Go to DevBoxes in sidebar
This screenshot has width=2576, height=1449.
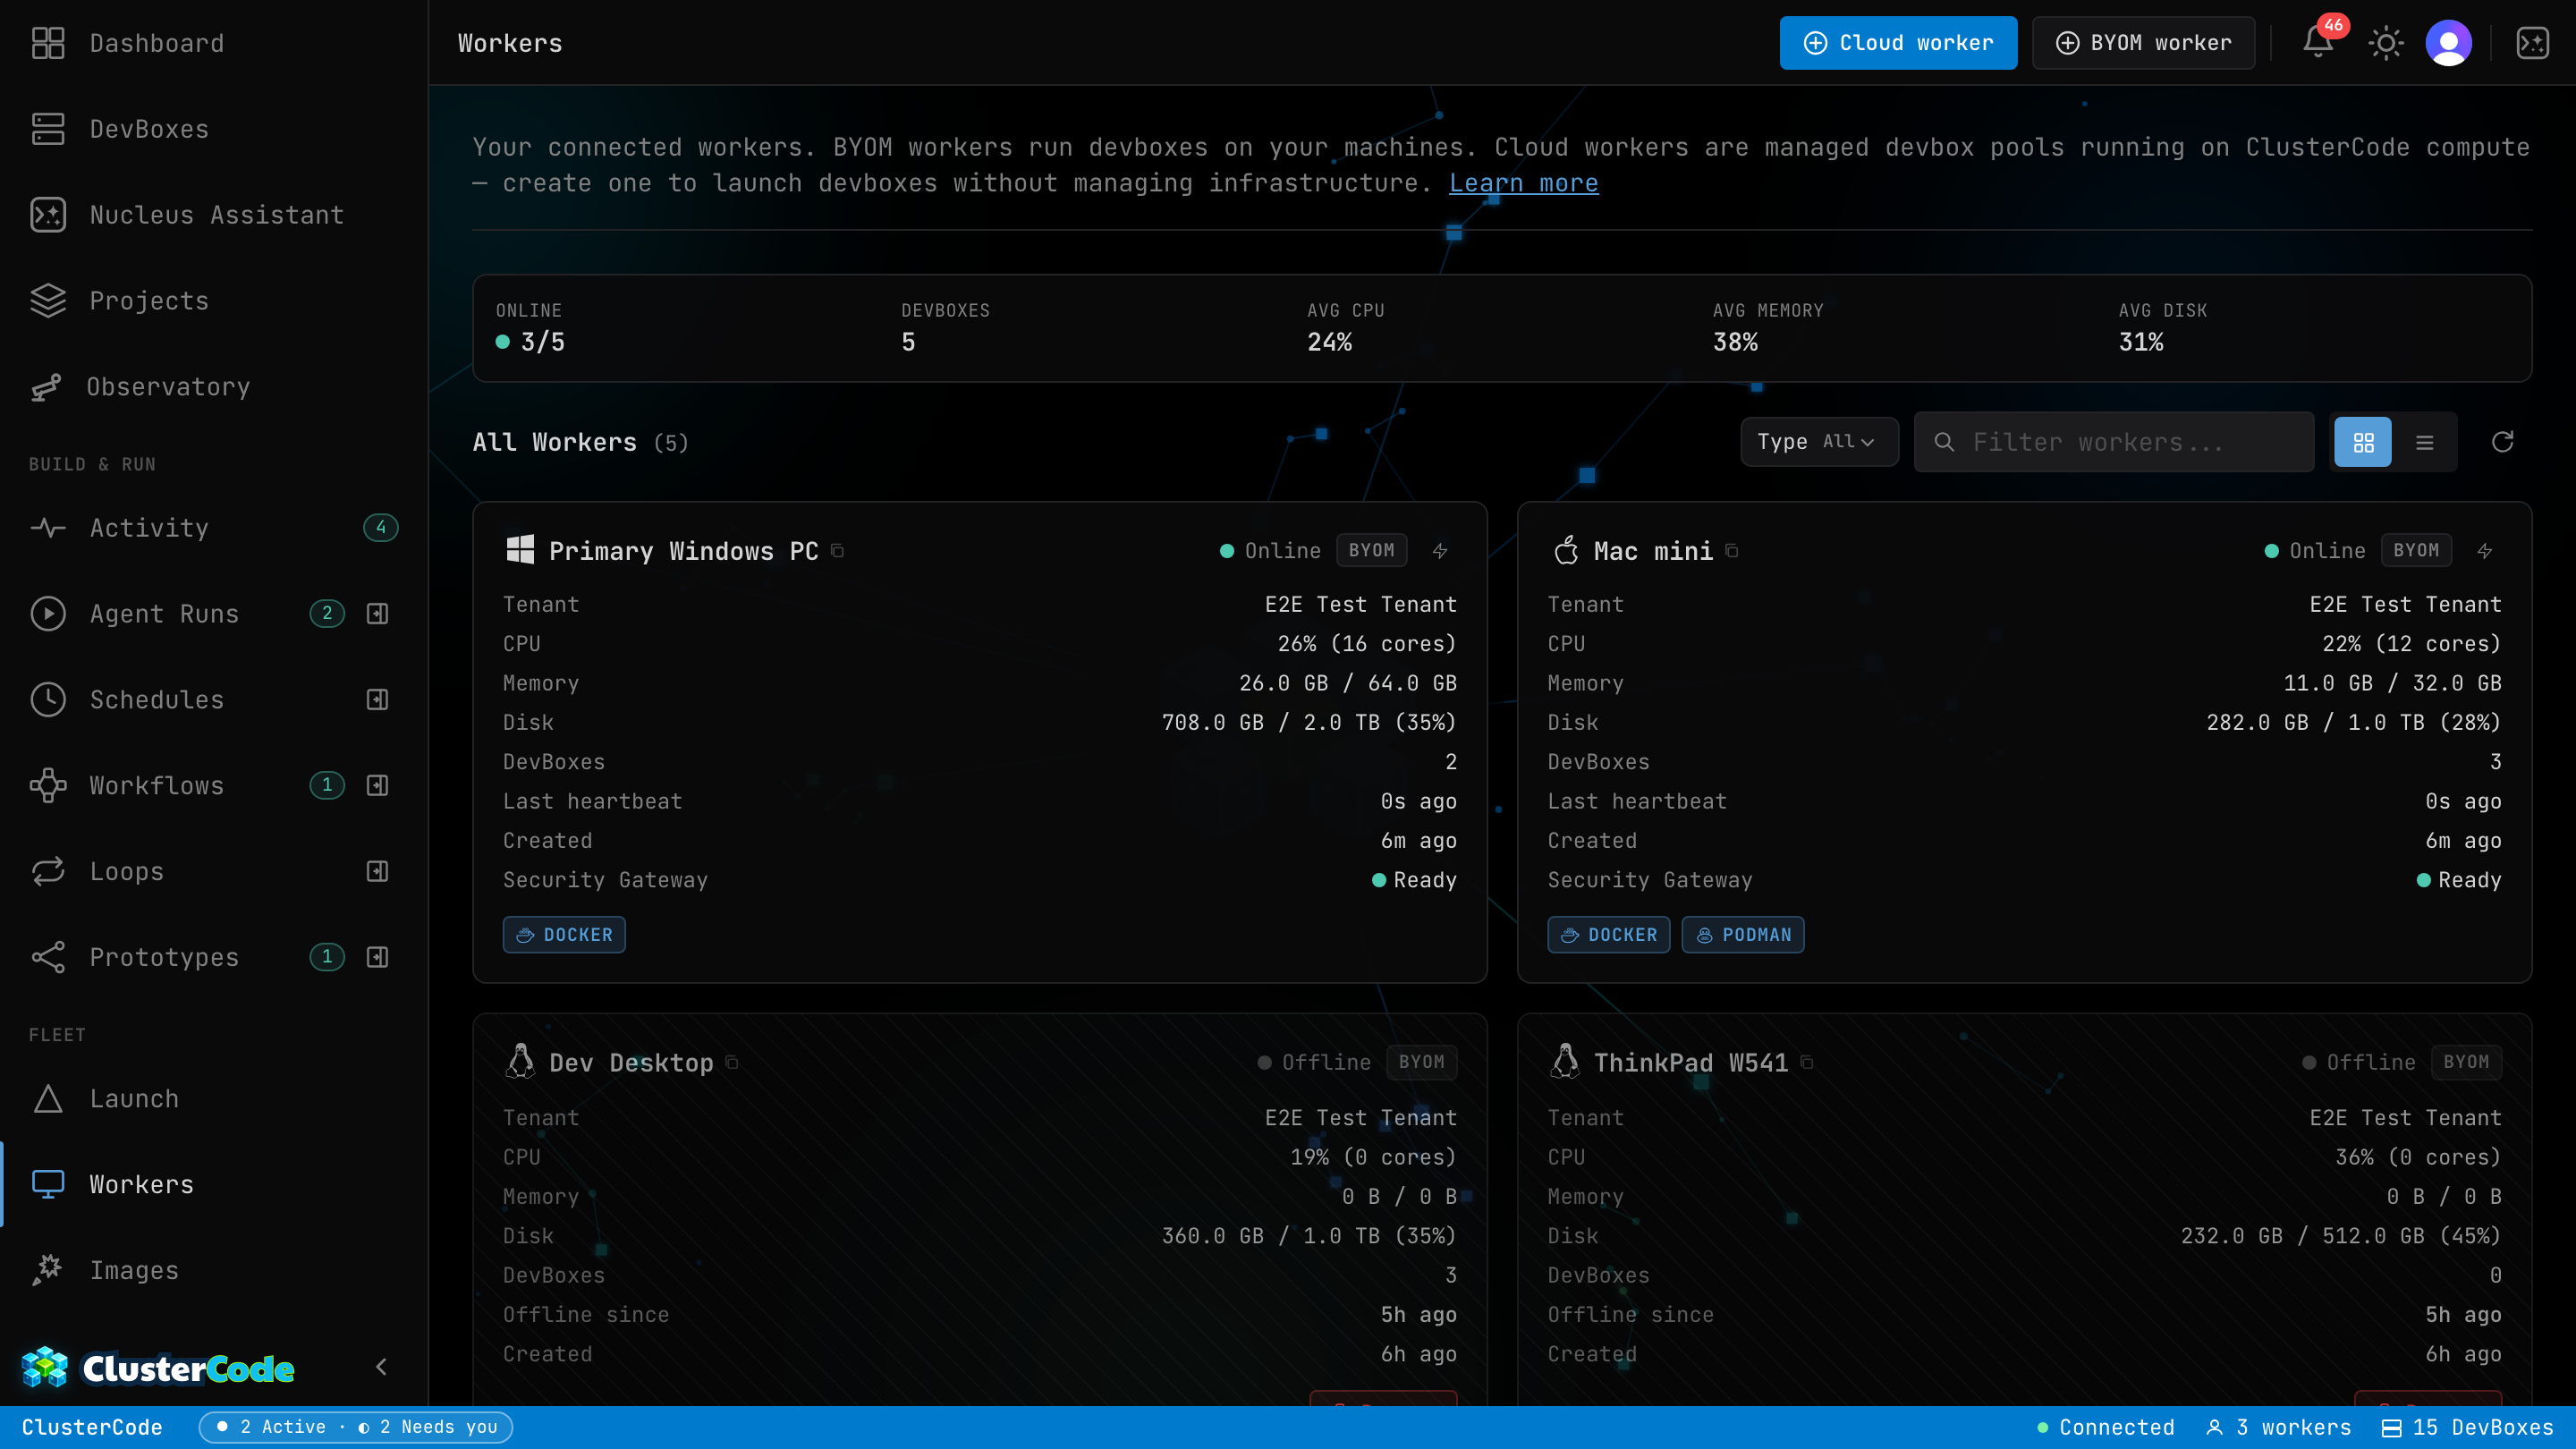214,129
